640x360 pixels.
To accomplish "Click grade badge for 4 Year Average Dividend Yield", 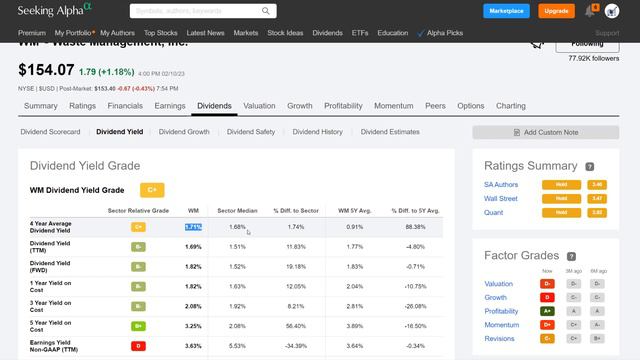I will [138, 227].
